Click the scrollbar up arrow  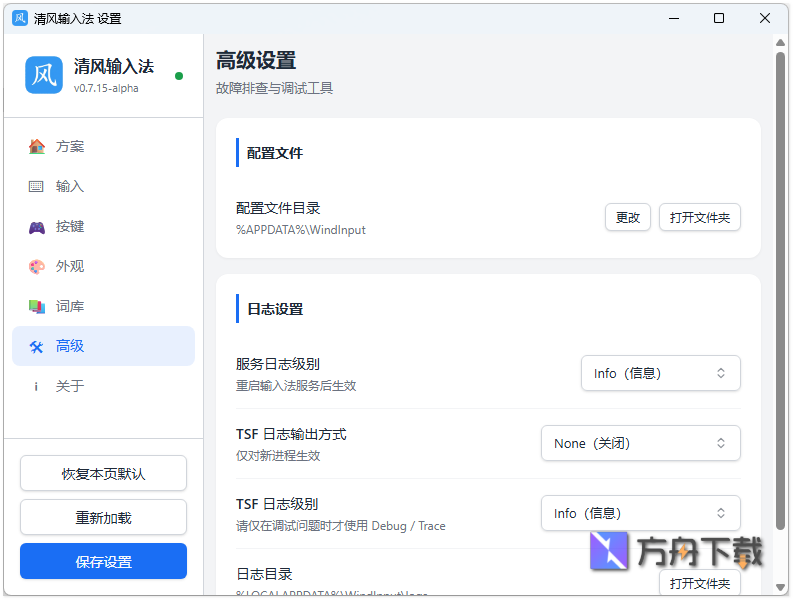click(780, 43)
